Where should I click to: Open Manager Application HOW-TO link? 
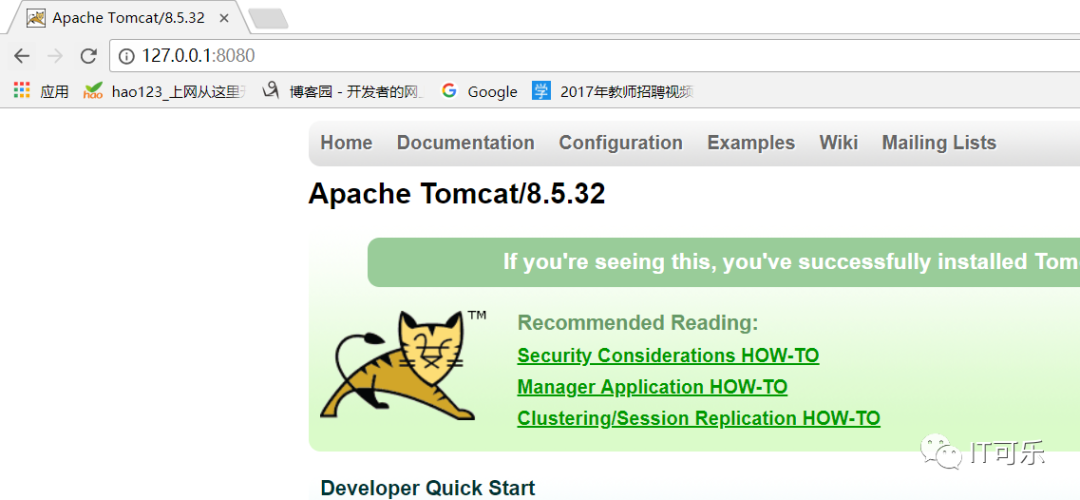652,387
